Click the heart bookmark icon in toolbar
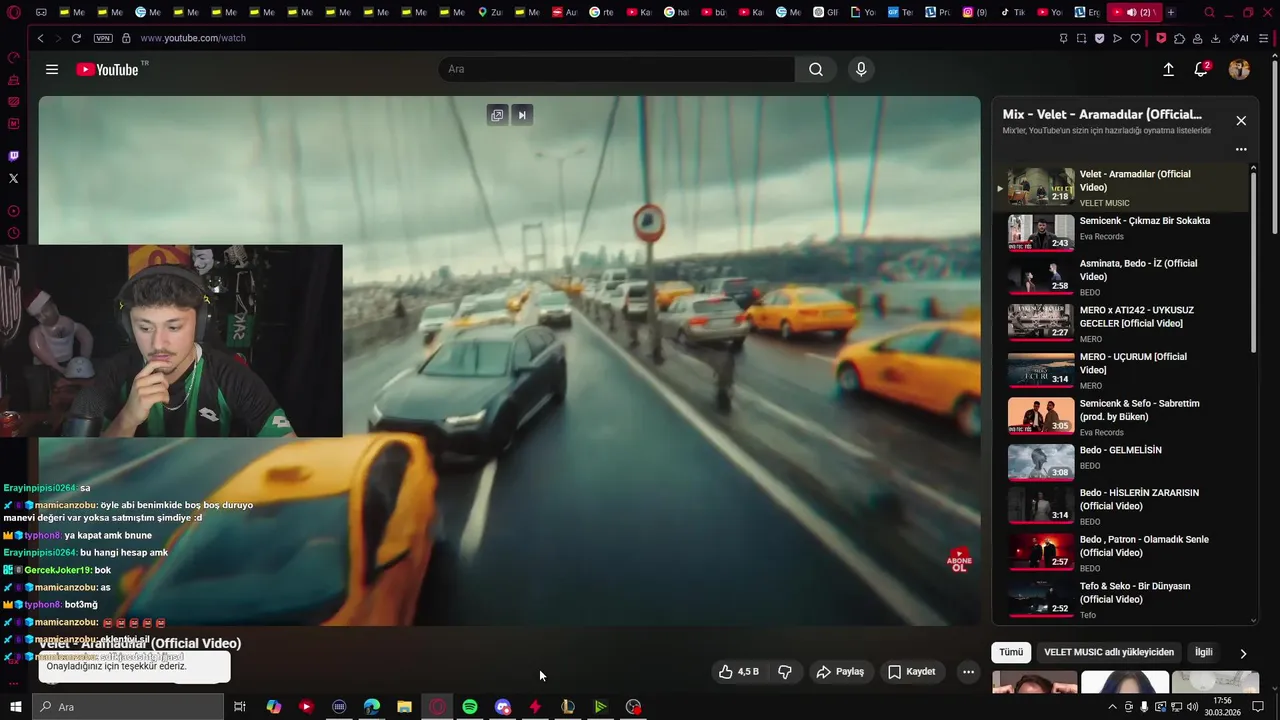1280x720 pixels. (x=1135, y=38)
